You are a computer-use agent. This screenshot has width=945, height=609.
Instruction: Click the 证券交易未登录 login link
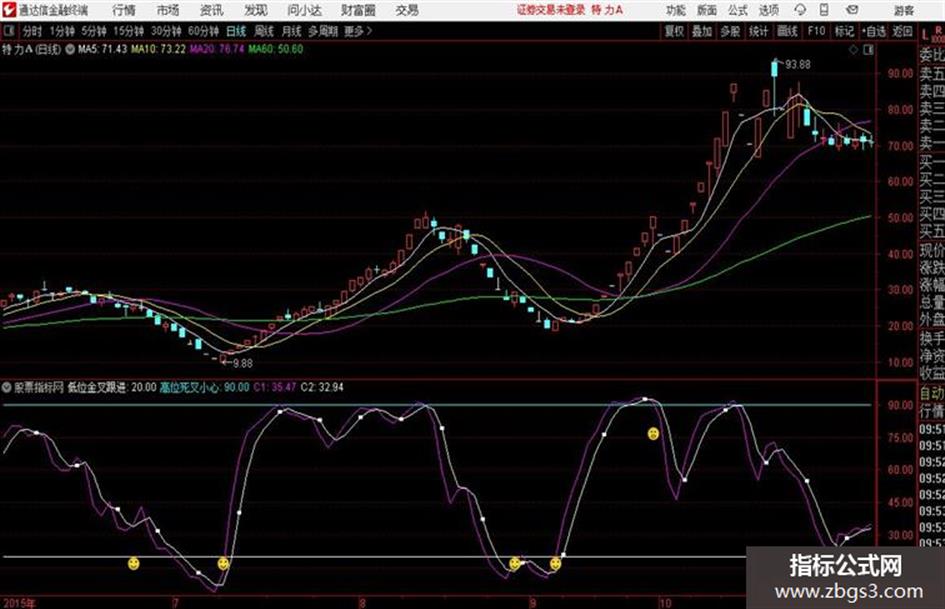tap(551, 10)
